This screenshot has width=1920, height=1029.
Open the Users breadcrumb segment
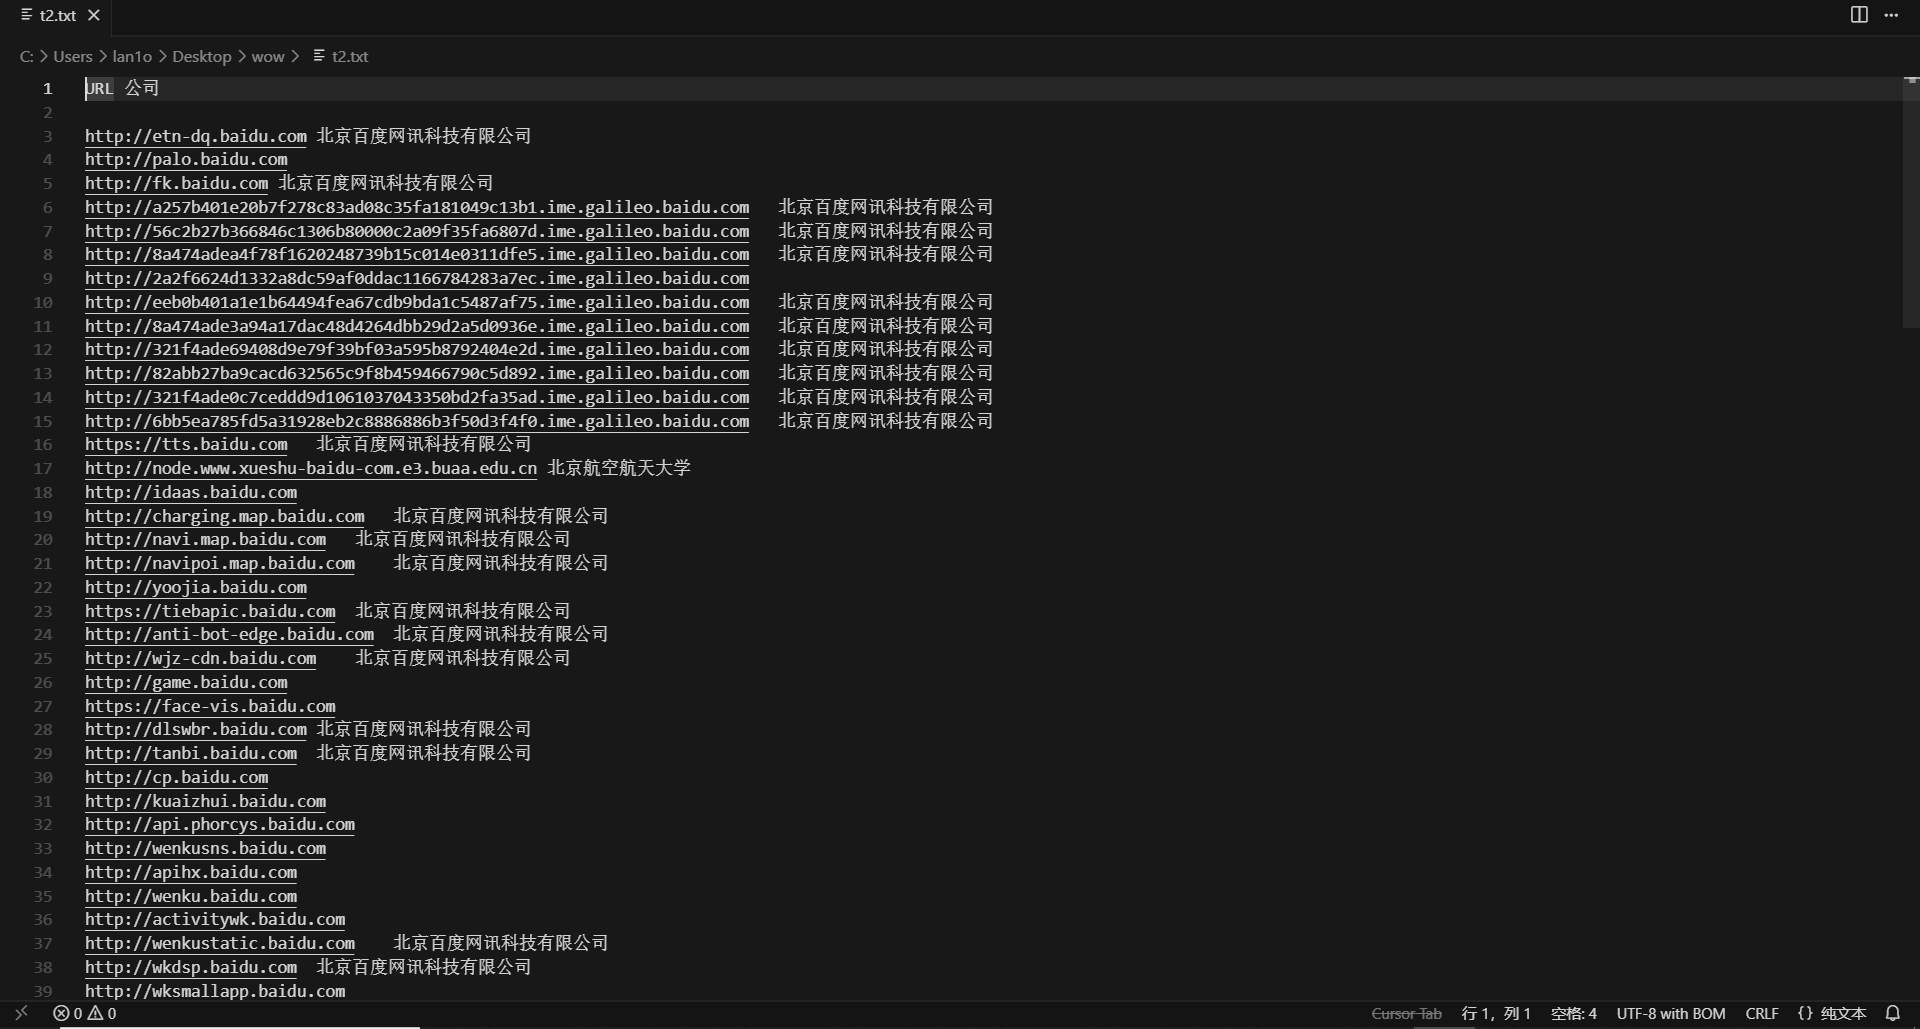point(73,56)
